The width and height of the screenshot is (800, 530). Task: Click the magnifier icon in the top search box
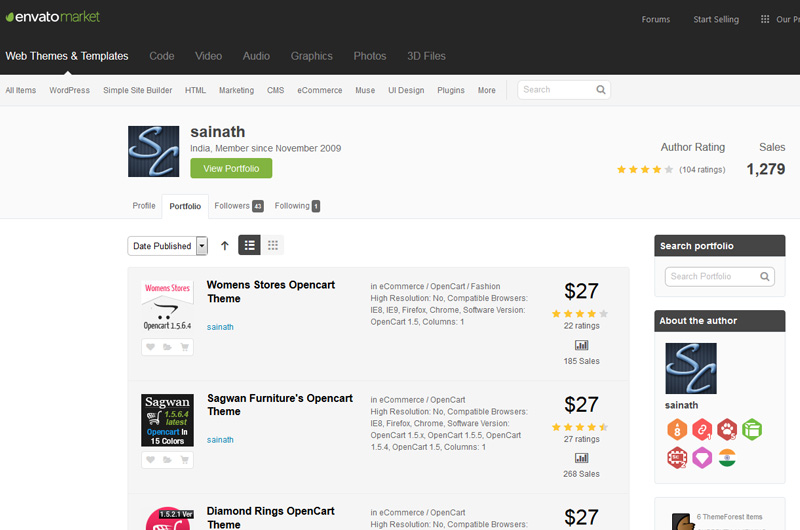click(x=601, y=90)
